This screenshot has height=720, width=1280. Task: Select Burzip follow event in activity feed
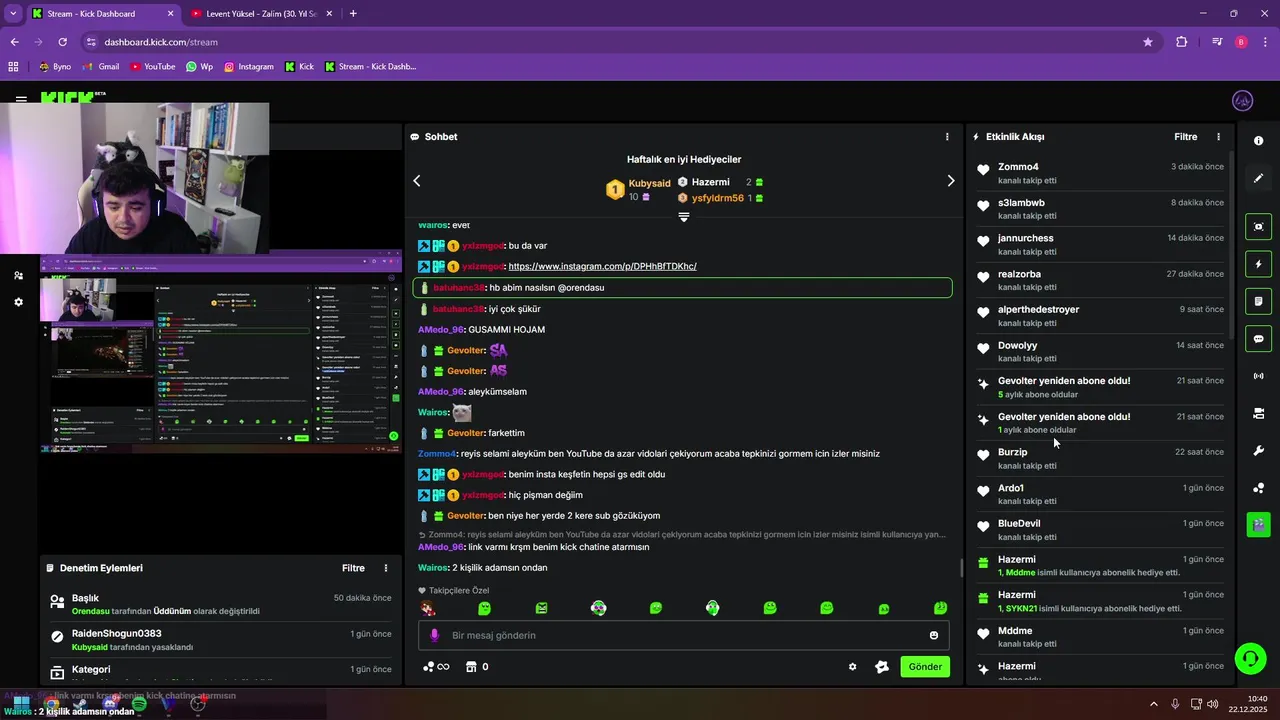[x=1099, y=458]
